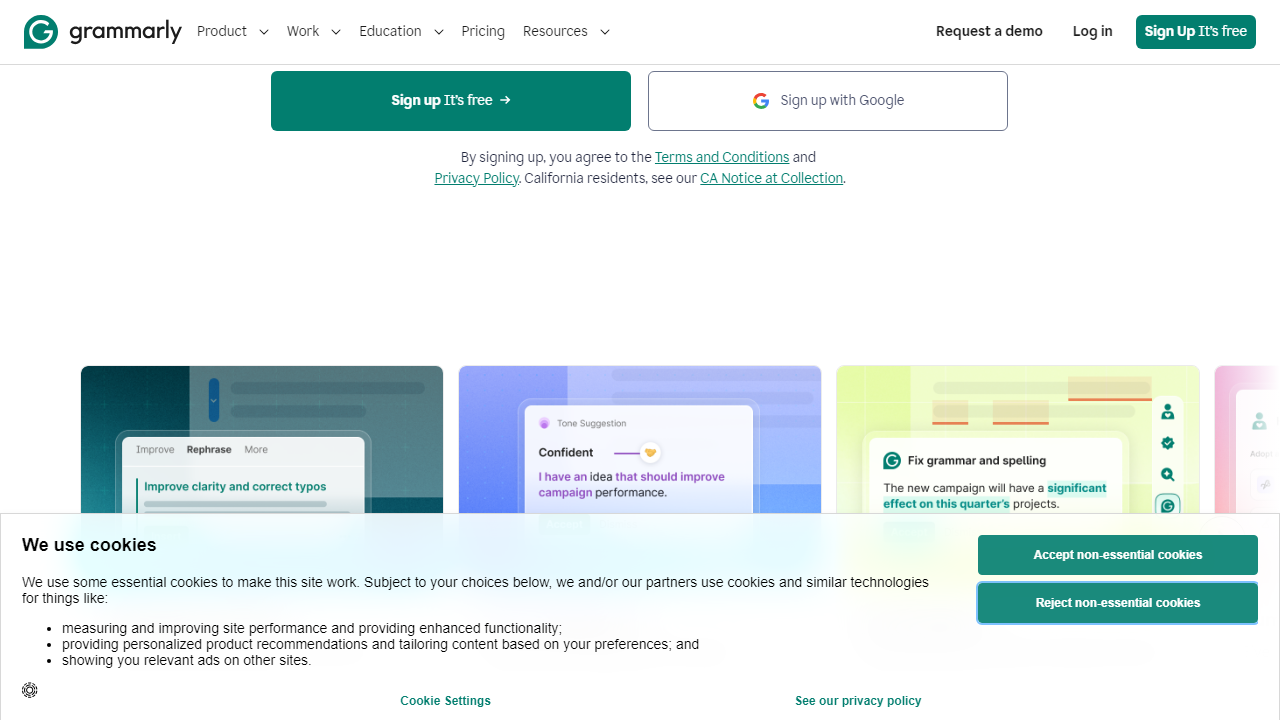This screenshot has width=1280, height=720.
Task: Reject non-essential cookies
Action: 1118,603
